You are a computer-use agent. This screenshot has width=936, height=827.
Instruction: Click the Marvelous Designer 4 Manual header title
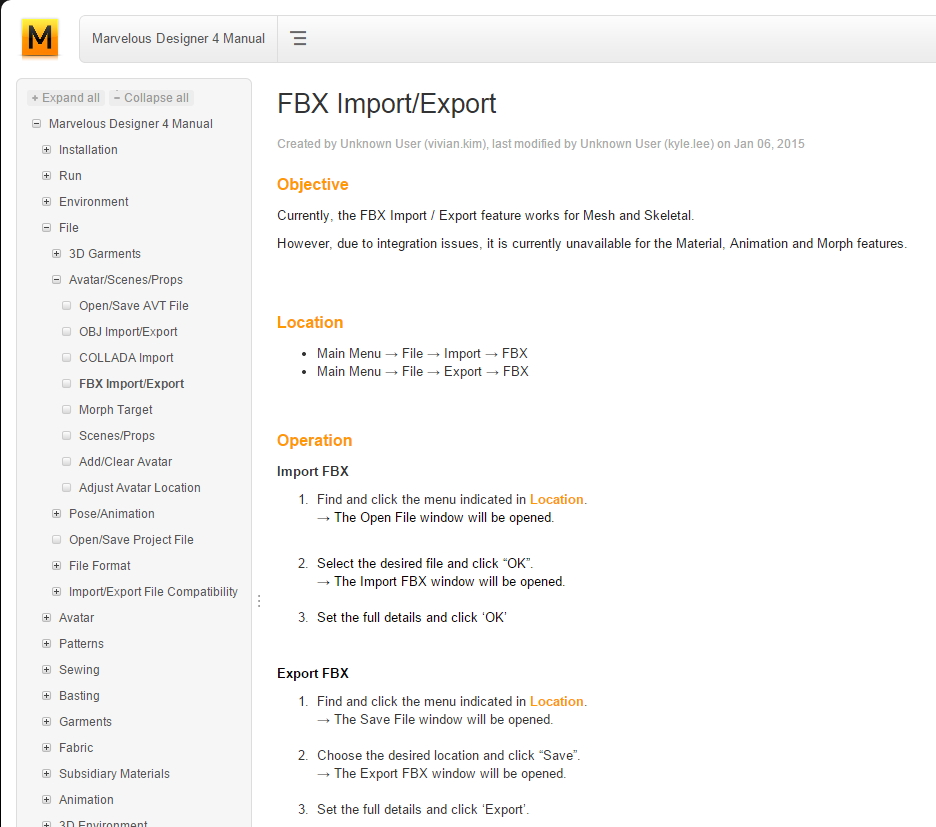[x=178, y=38]
